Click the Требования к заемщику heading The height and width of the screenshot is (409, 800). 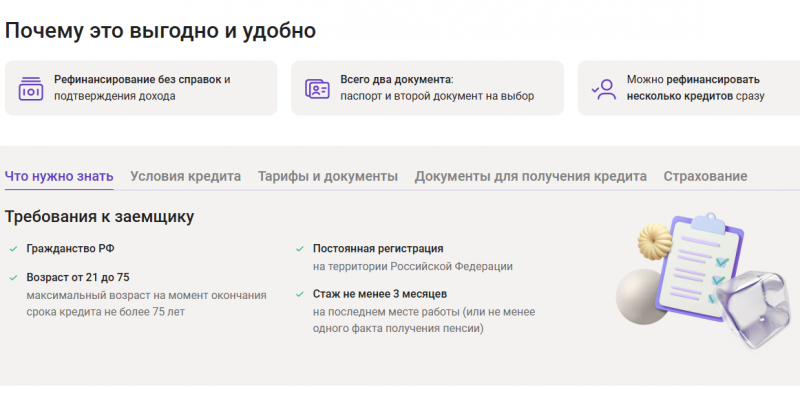[x=99, y=216]
